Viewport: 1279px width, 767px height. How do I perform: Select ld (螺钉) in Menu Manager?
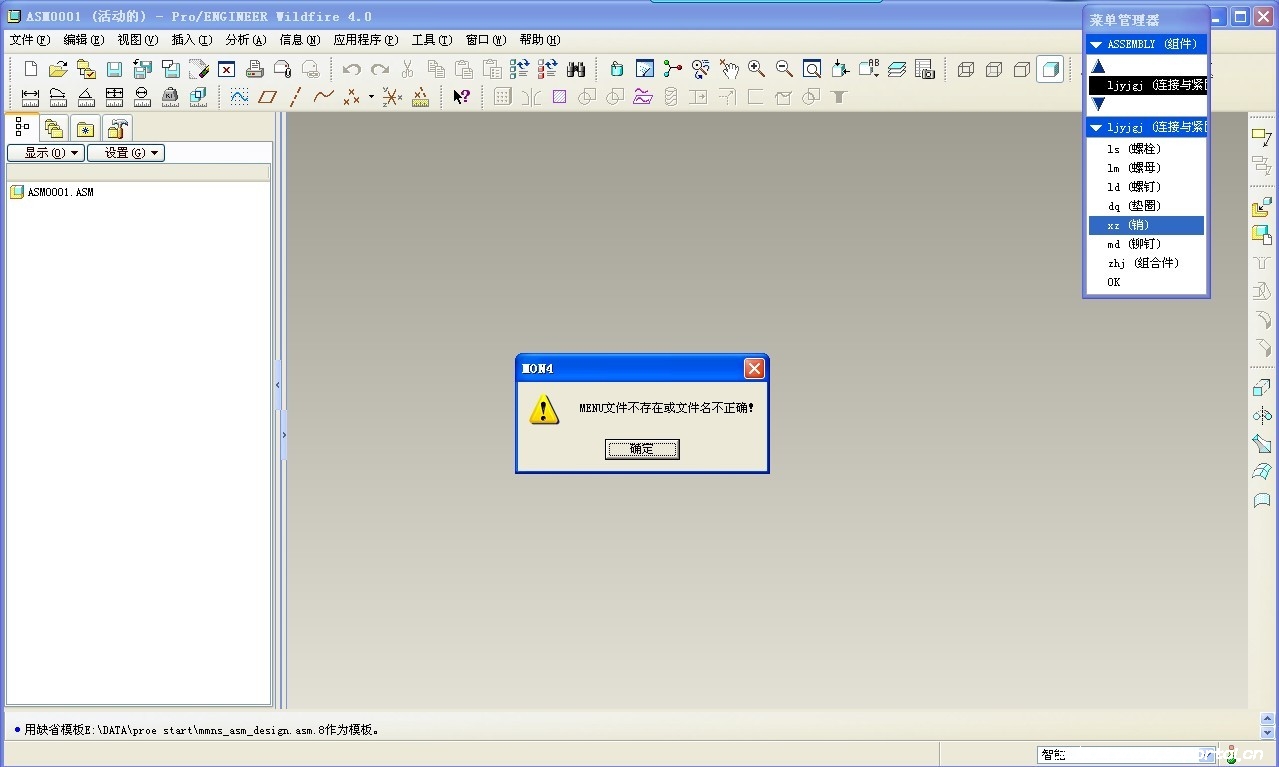pyautogui.click(x=1146, y=187)
